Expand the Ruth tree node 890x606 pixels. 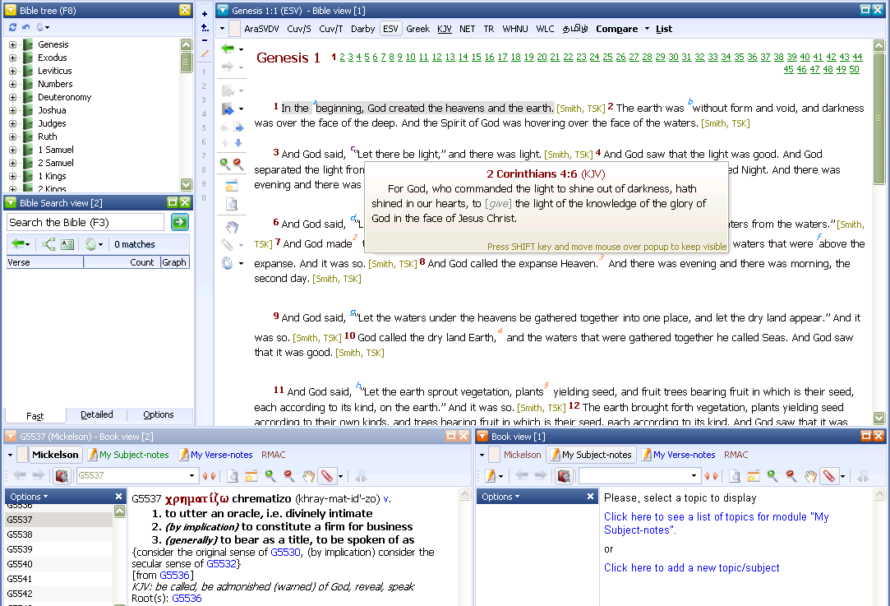12,137
